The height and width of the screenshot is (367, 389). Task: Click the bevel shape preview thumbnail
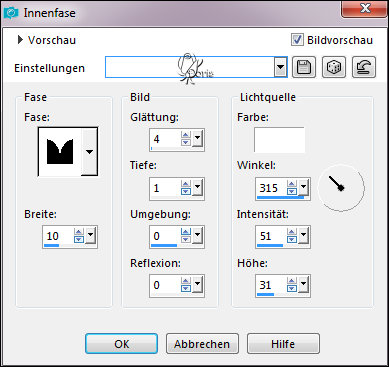[x=60, y=152]
